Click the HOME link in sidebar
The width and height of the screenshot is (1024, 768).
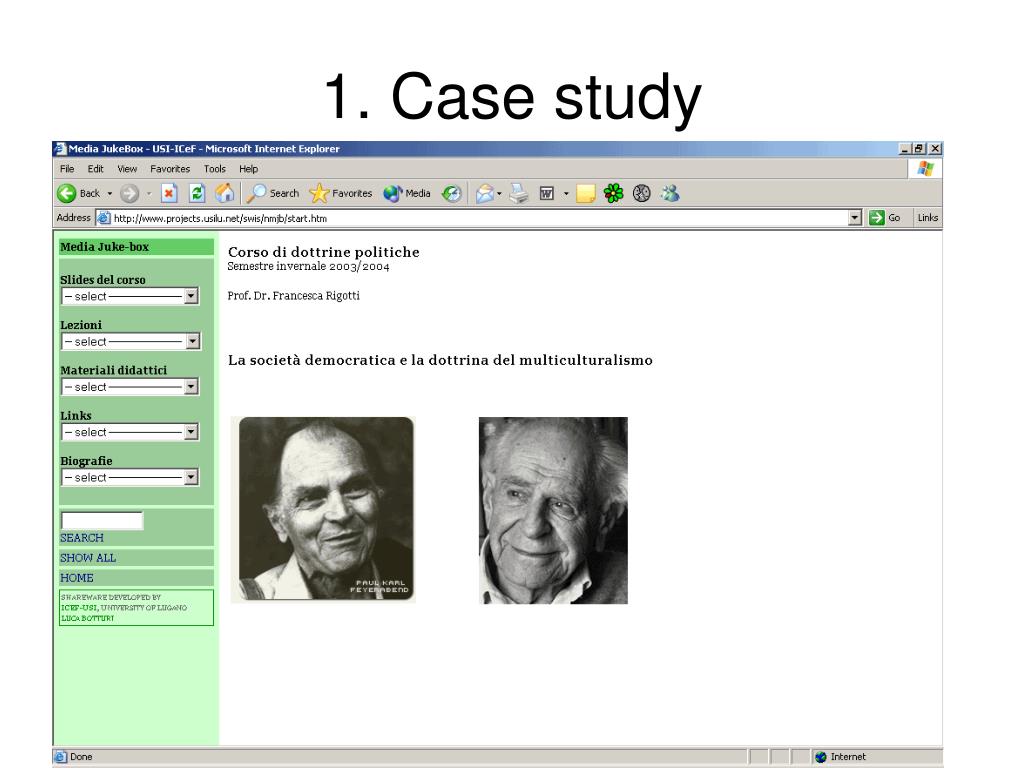click(x=76, y=578)
